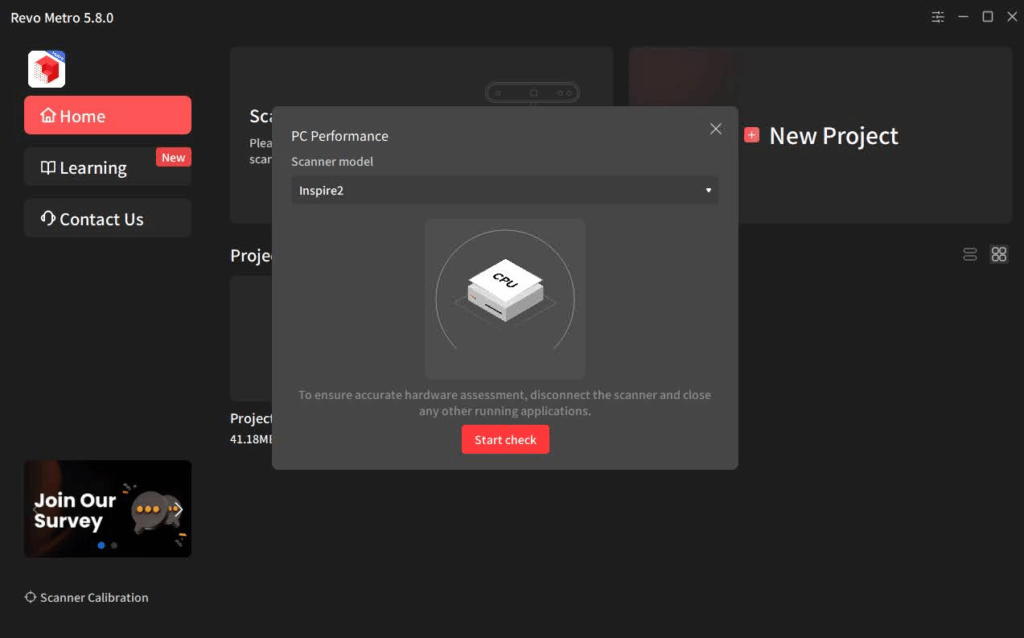1024x638 pixels.
Task: Click the Scanner Calibration crosshair icon
Action: pos(30,597)
